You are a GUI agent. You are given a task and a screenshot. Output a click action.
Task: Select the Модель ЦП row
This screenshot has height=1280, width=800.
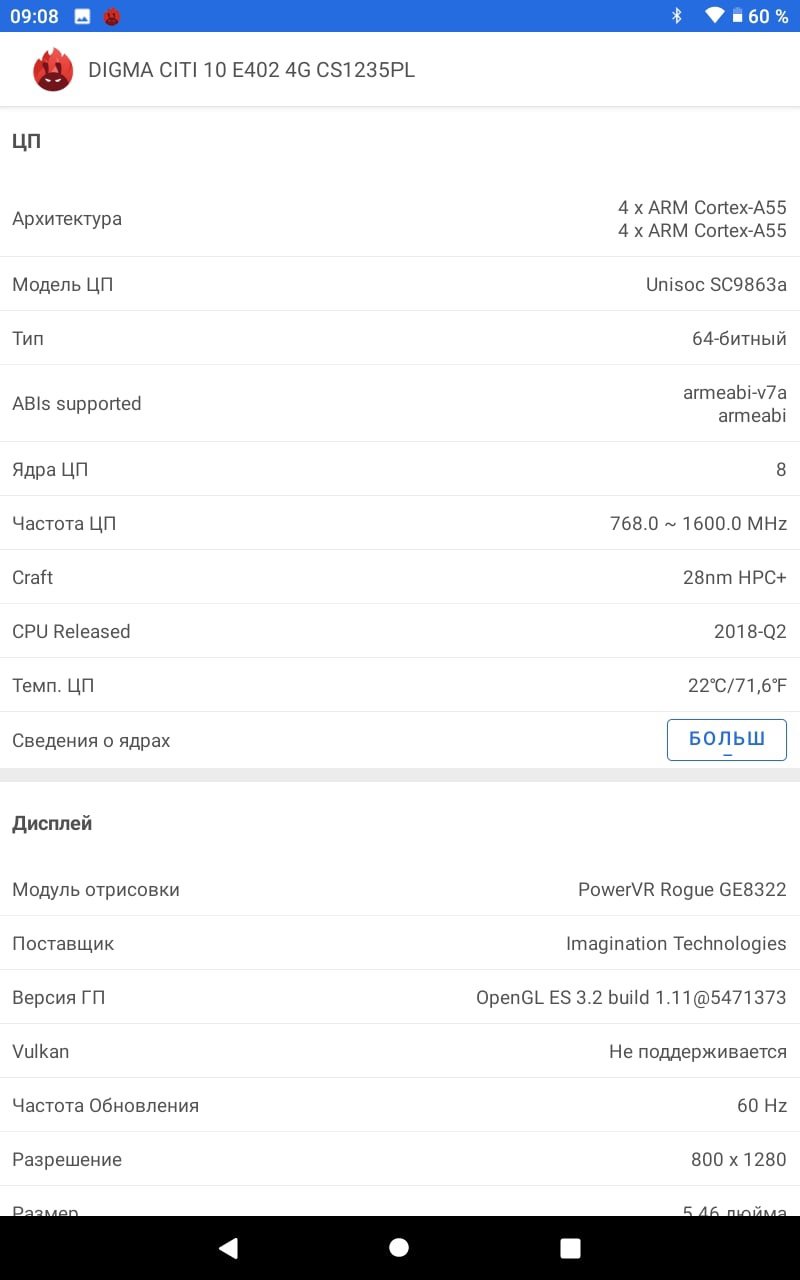[x=400, y=284]
